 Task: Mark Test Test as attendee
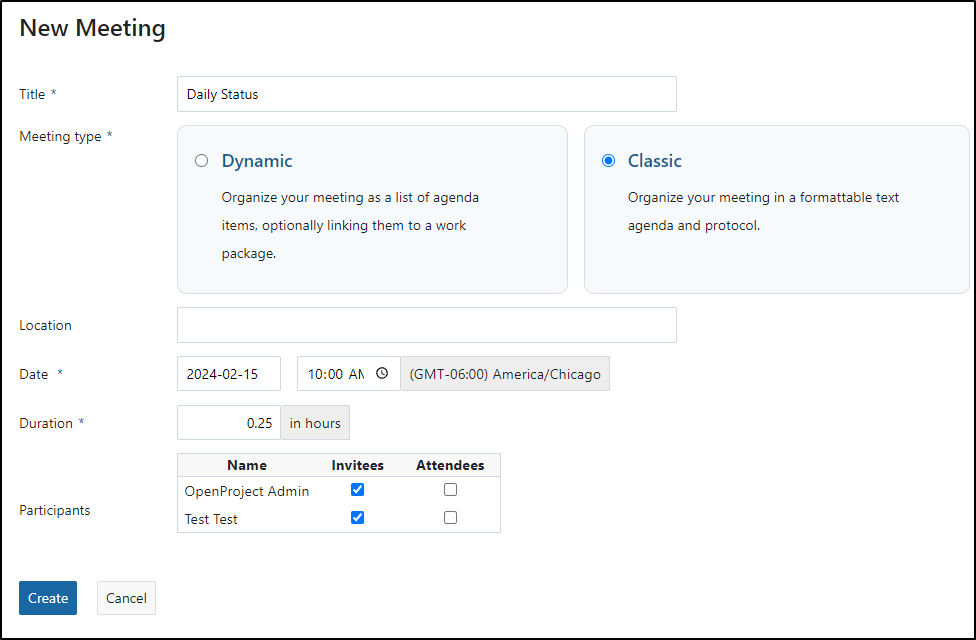point(450,517)
